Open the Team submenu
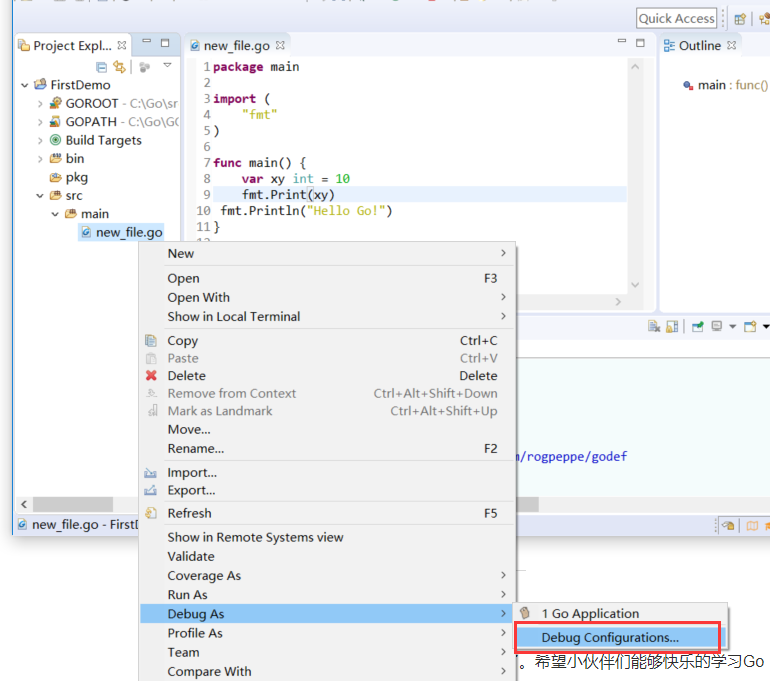 click(x=328, y=653)
